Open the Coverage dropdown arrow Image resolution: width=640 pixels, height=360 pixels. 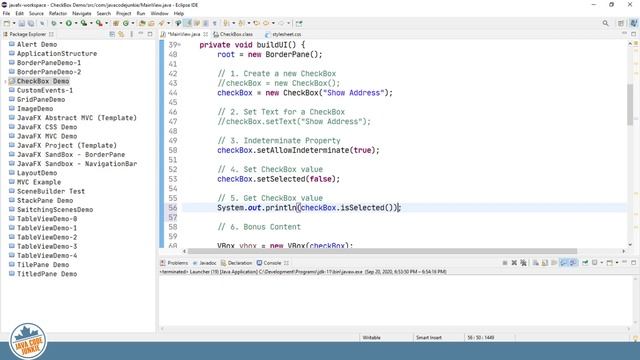[91, 24]
